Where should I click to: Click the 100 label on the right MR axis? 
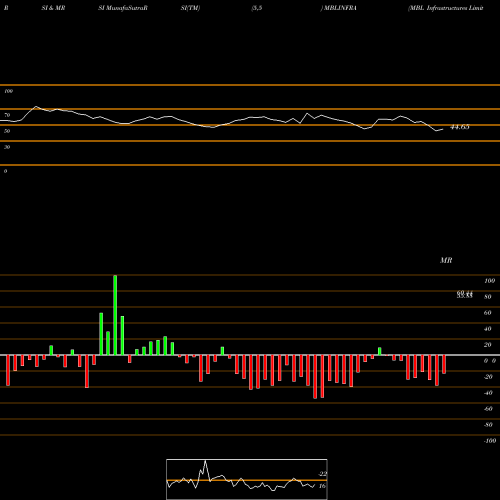[x=489, y=281]
